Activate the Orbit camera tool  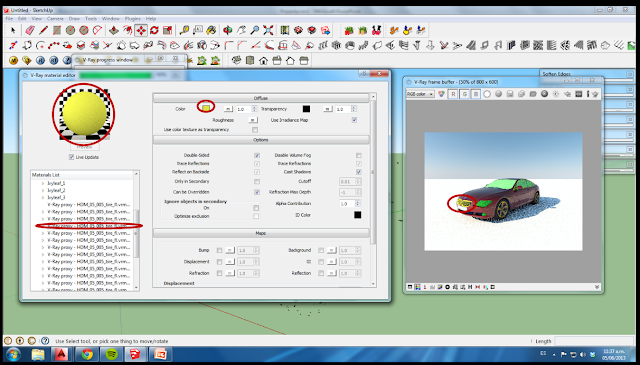[x=228, y=30]
